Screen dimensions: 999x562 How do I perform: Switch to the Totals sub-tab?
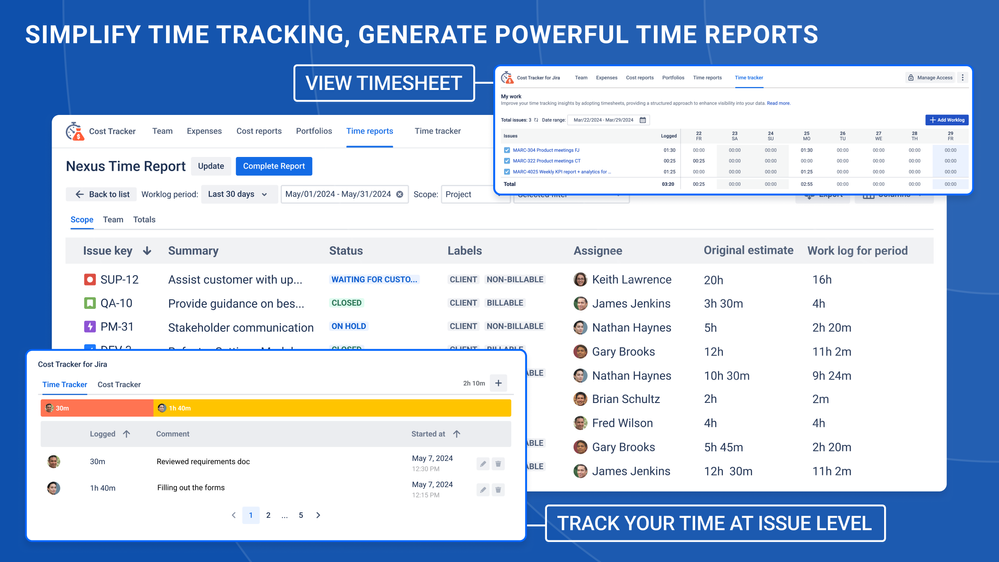tap(144, 220)
